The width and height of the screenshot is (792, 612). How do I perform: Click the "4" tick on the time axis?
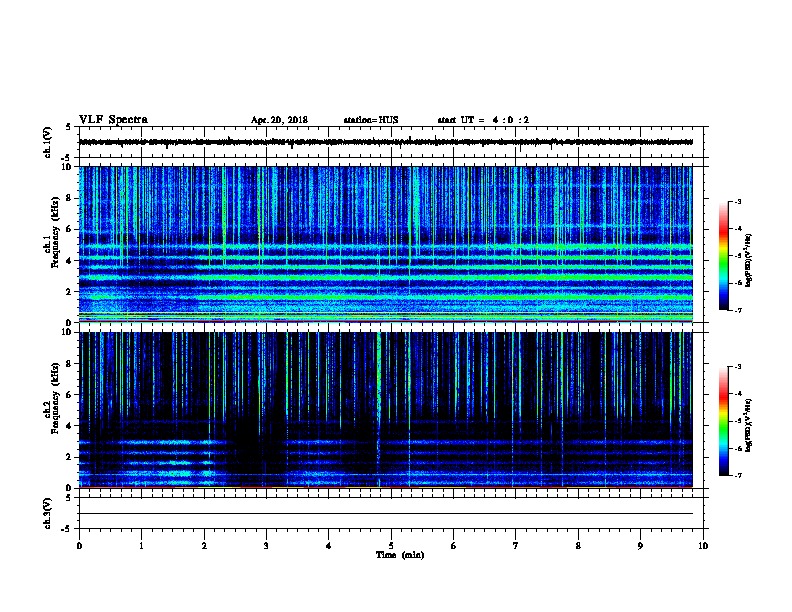click(329, 545)
